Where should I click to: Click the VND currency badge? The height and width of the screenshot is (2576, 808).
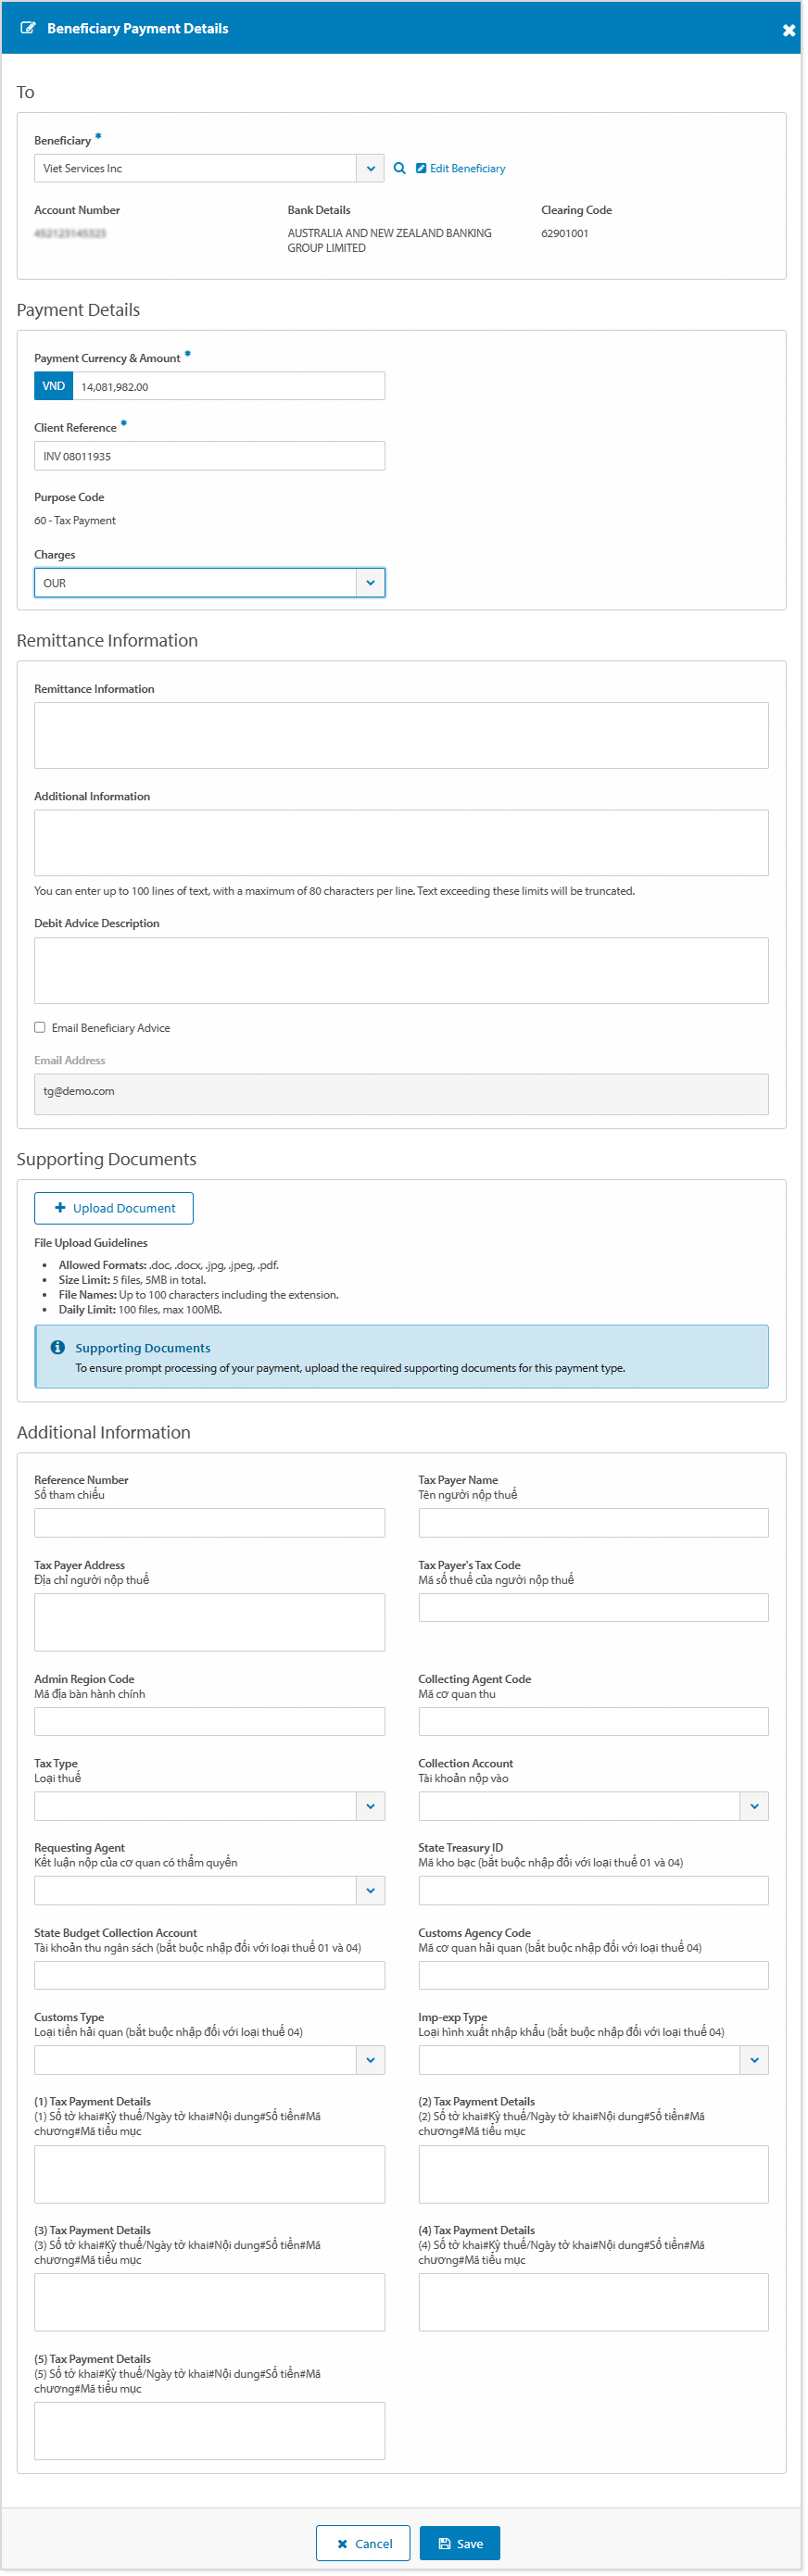54,386
